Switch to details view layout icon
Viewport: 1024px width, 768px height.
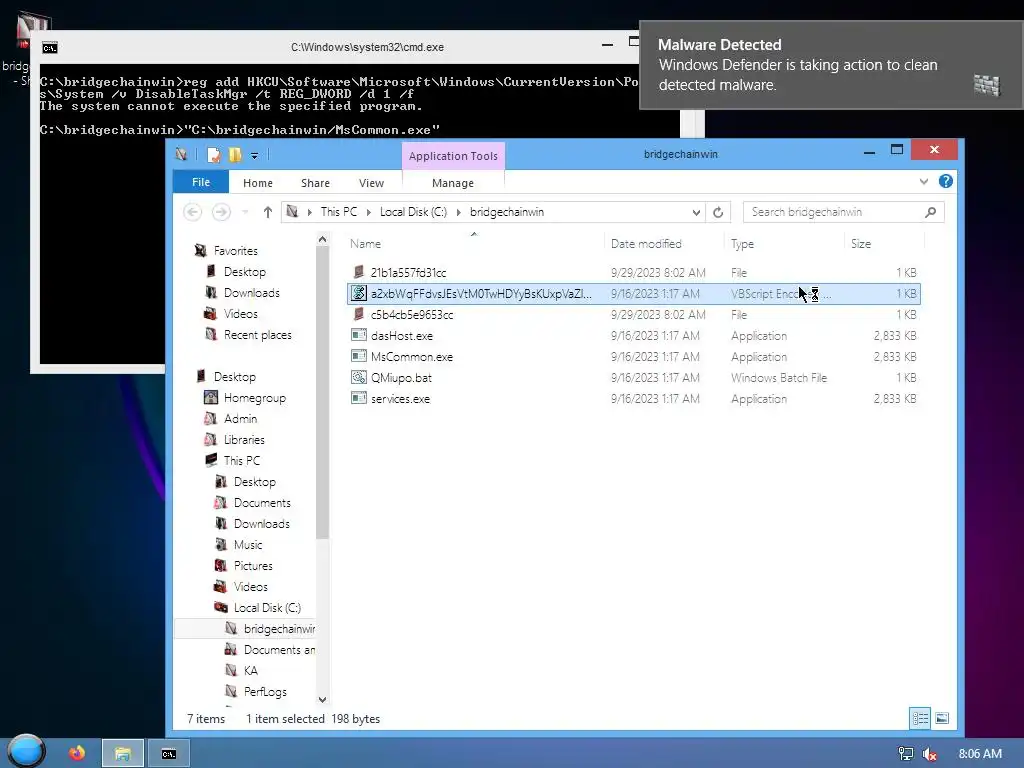tap(920, 718)
